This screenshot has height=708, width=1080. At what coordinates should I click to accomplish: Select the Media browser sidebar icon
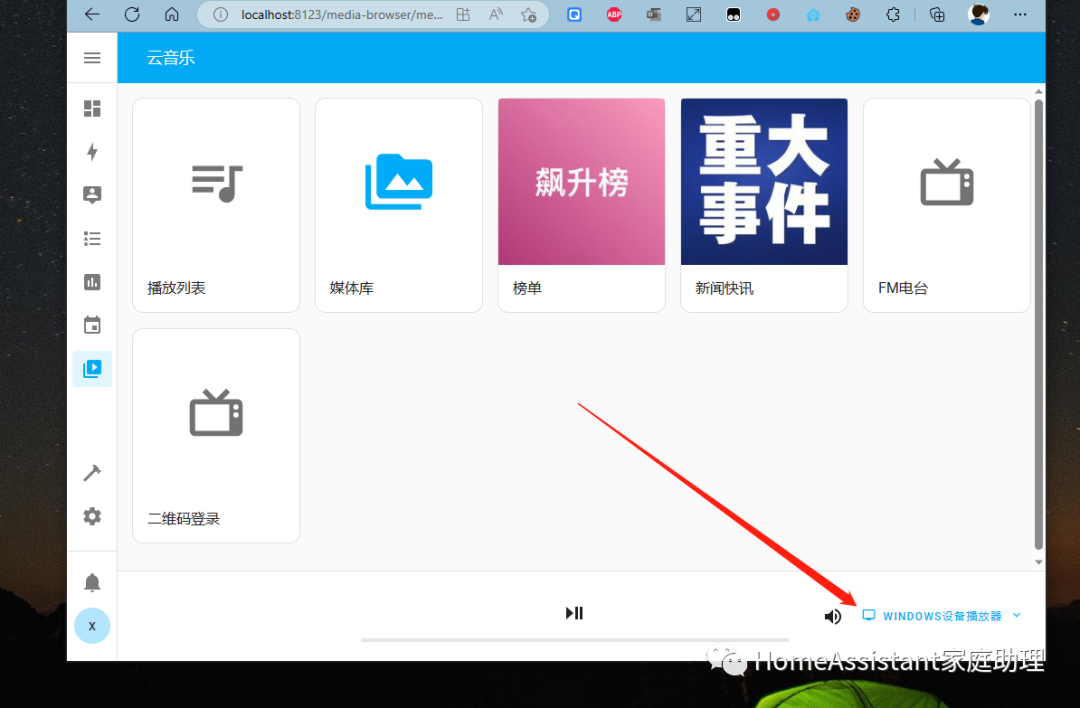92,368
